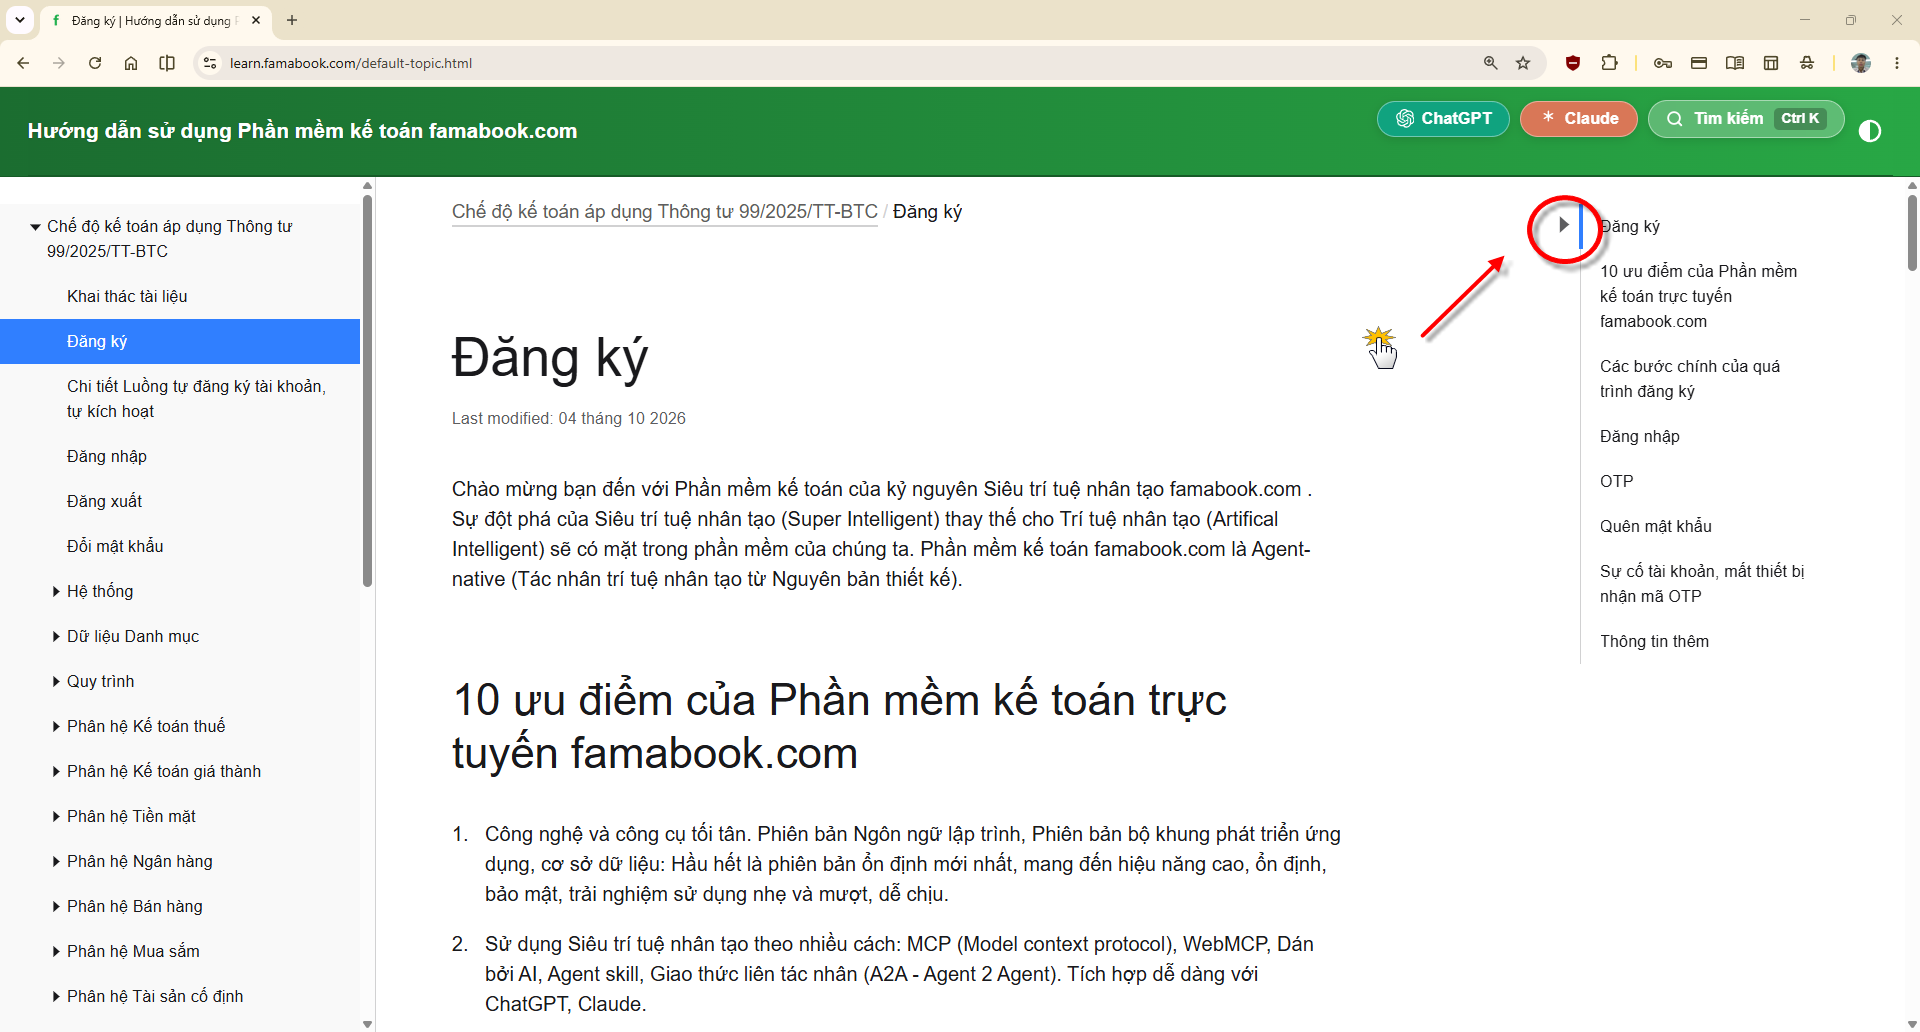Go back using browser back arrow
This screenshot has width=1920, height=1032.
tap(23, 63)
